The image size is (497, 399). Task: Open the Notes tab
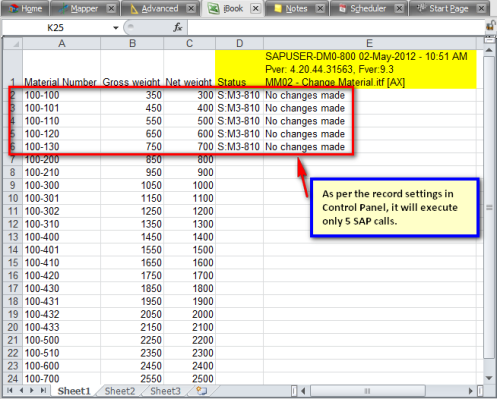click(x=296, y=8)
